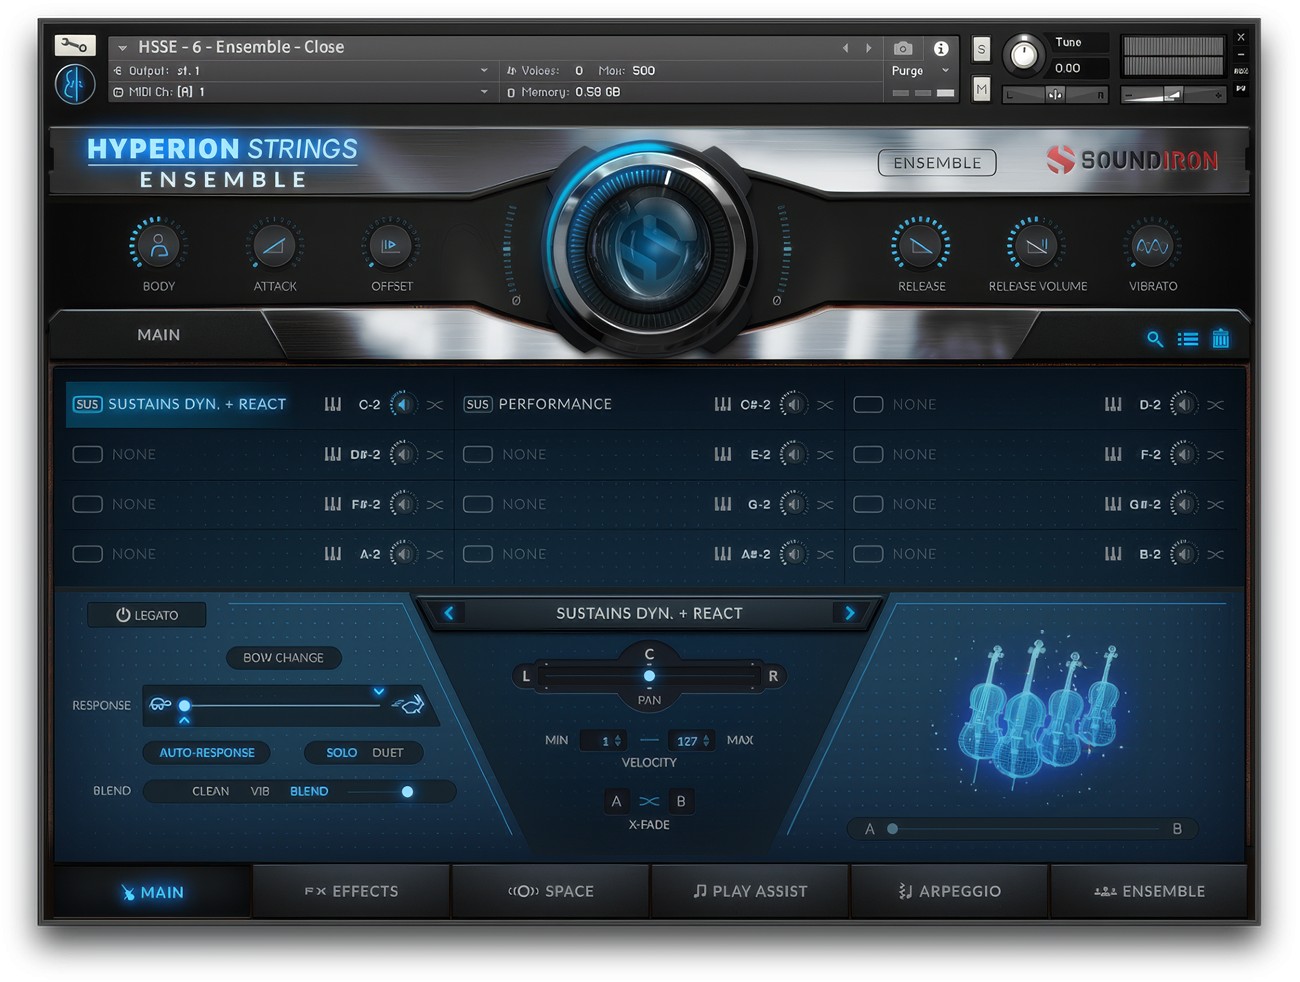Click the empty NONE slot at D#-2
1300x982 pixels.
click(x=134, y=454)
